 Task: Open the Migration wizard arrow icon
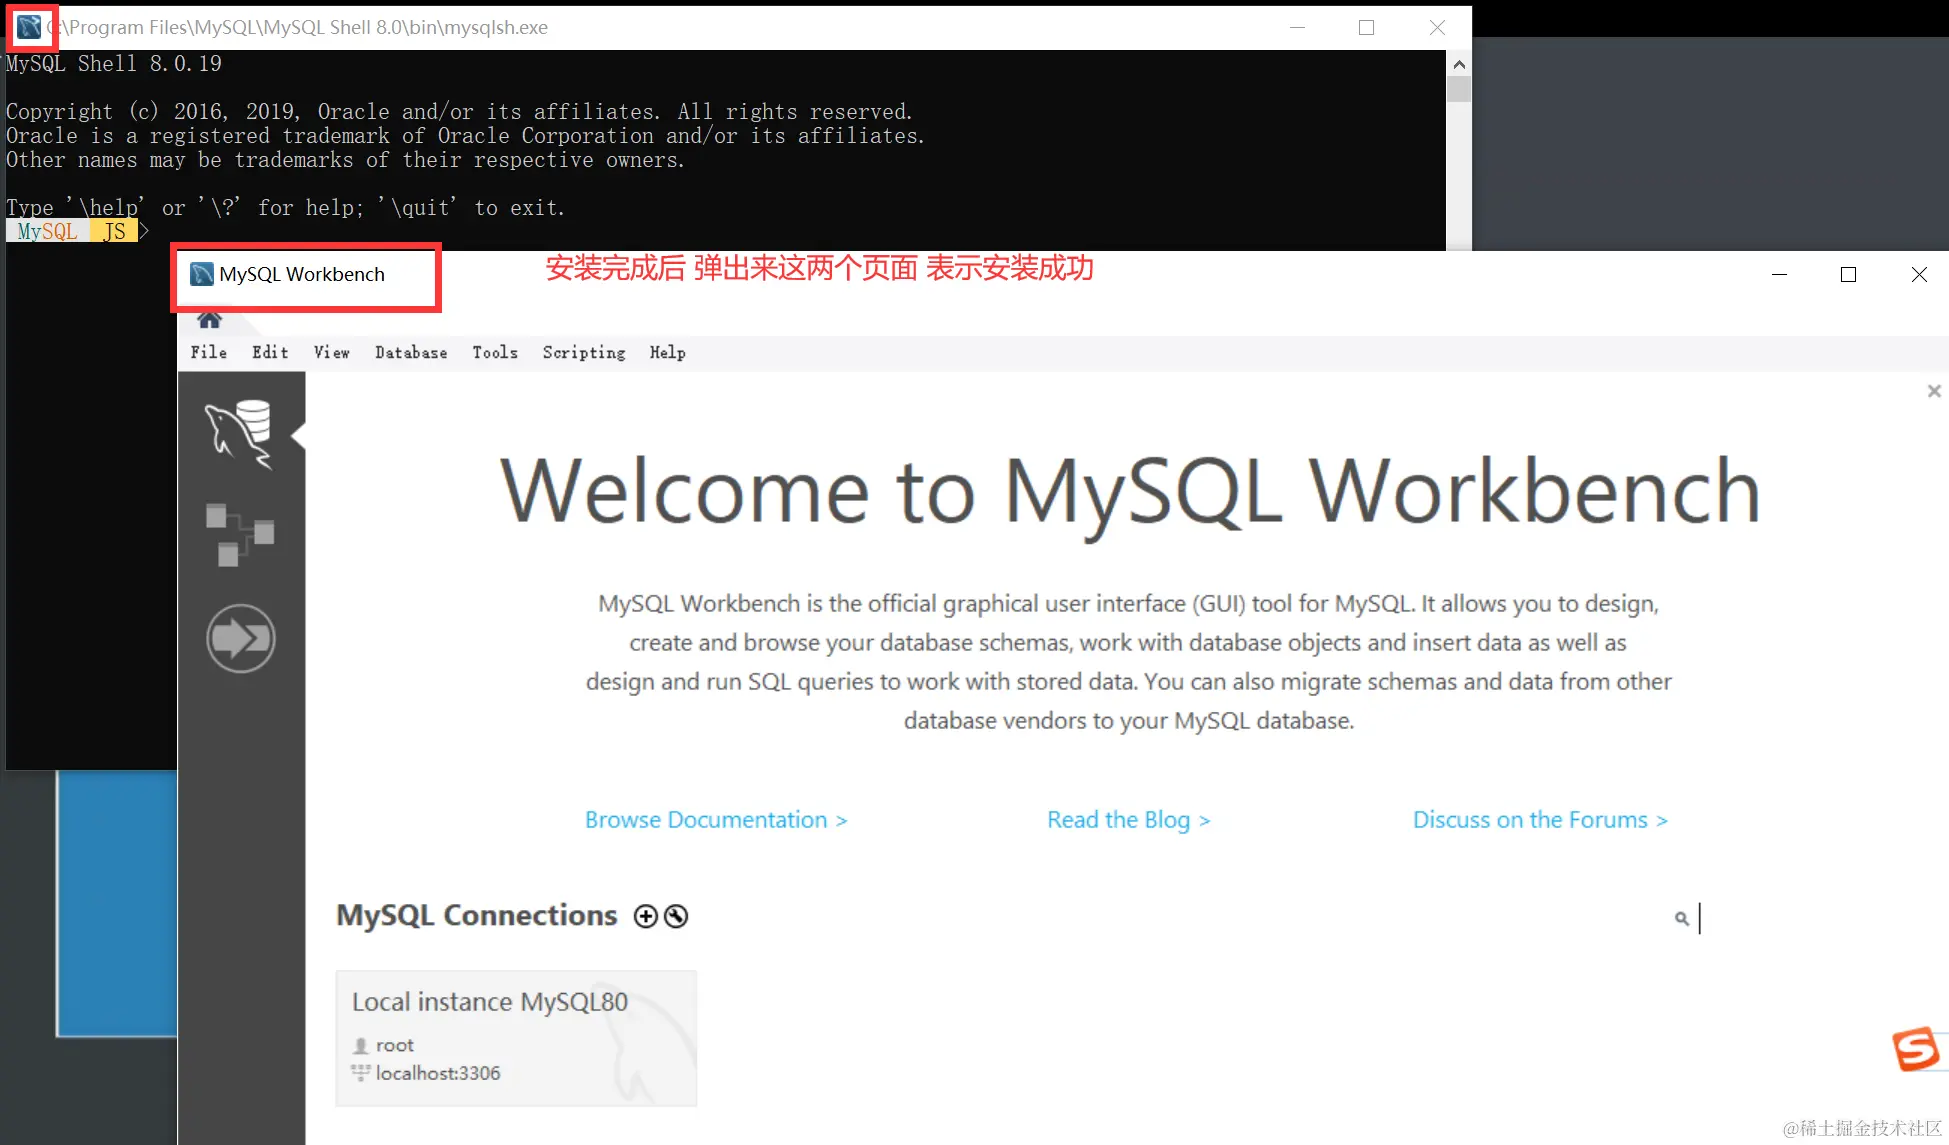coord(240,638)
